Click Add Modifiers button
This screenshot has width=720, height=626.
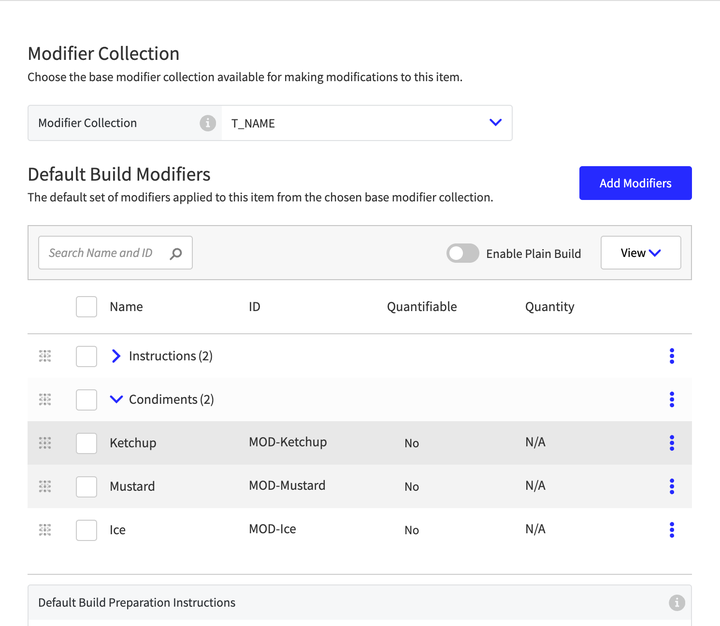tap(635, 183)
